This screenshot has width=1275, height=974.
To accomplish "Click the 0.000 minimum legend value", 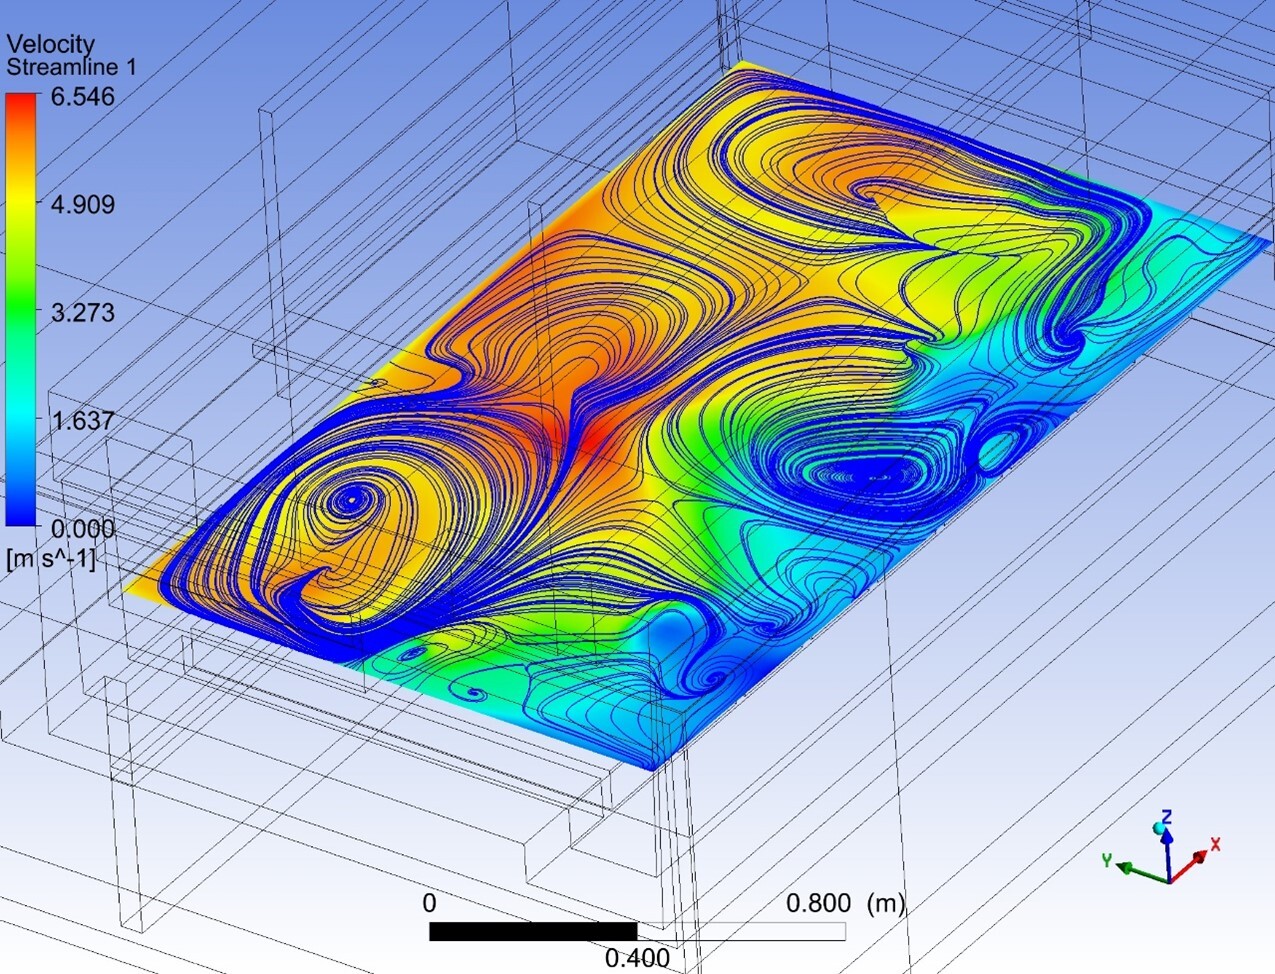I will 83,528.
